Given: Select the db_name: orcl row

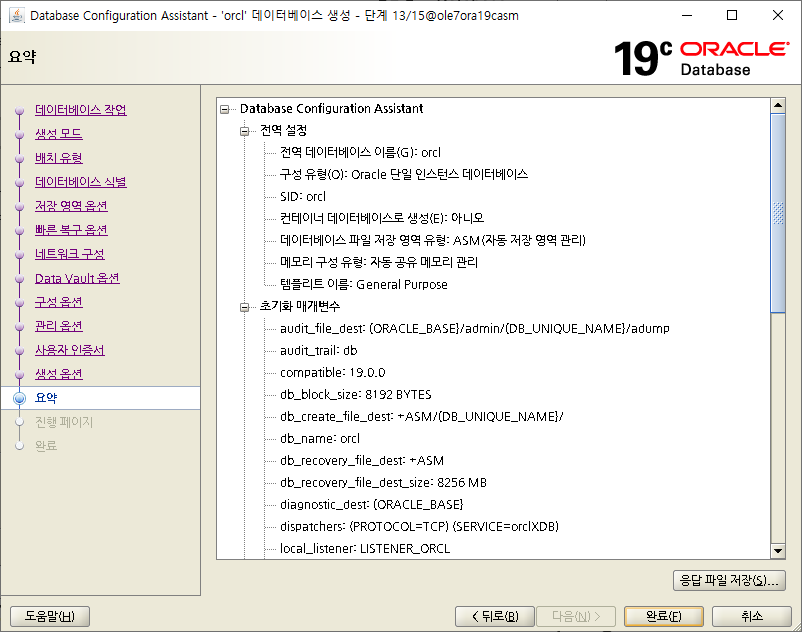Looking at the screenshot, I should tap(320, 438).
